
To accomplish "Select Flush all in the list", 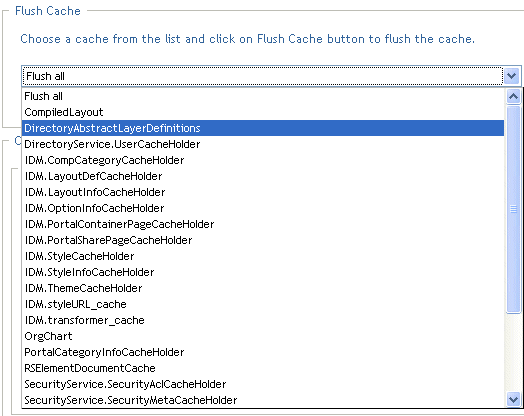I will 263,96.
